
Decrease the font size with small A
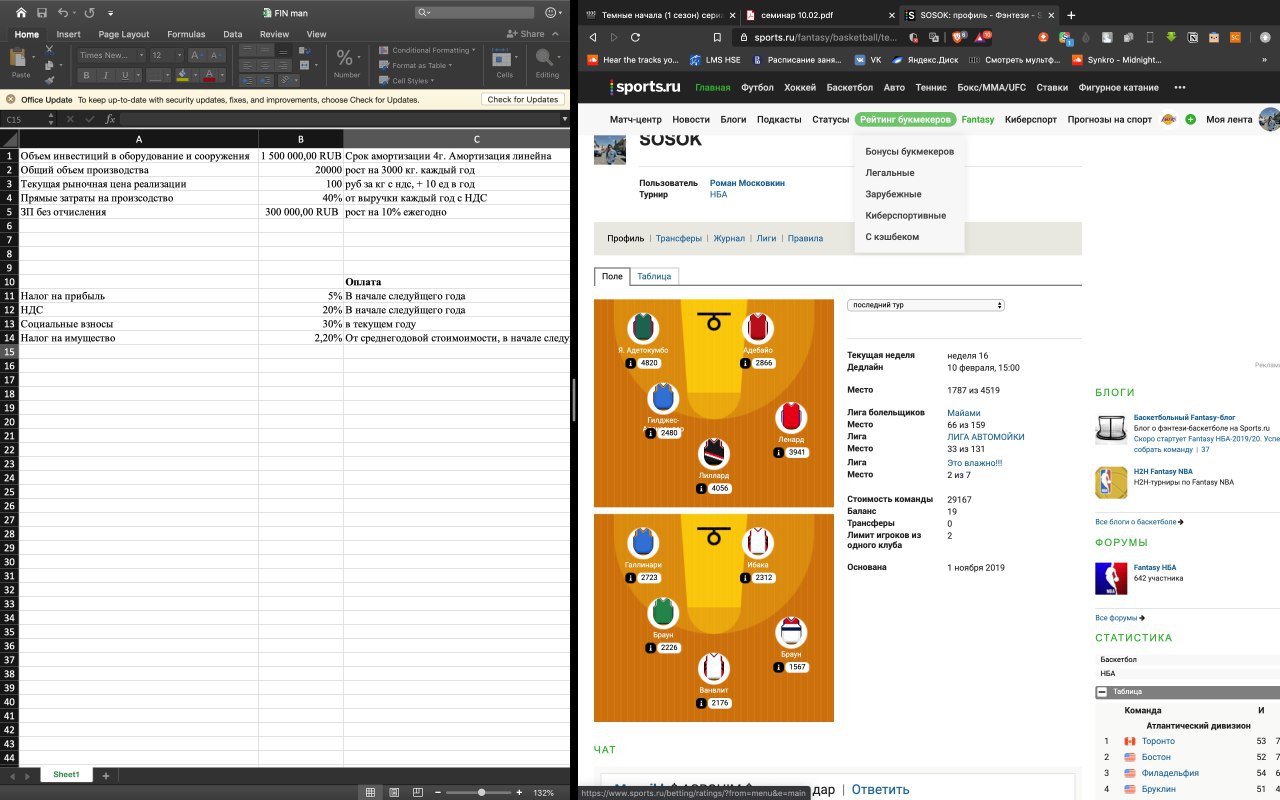[215, 55]
